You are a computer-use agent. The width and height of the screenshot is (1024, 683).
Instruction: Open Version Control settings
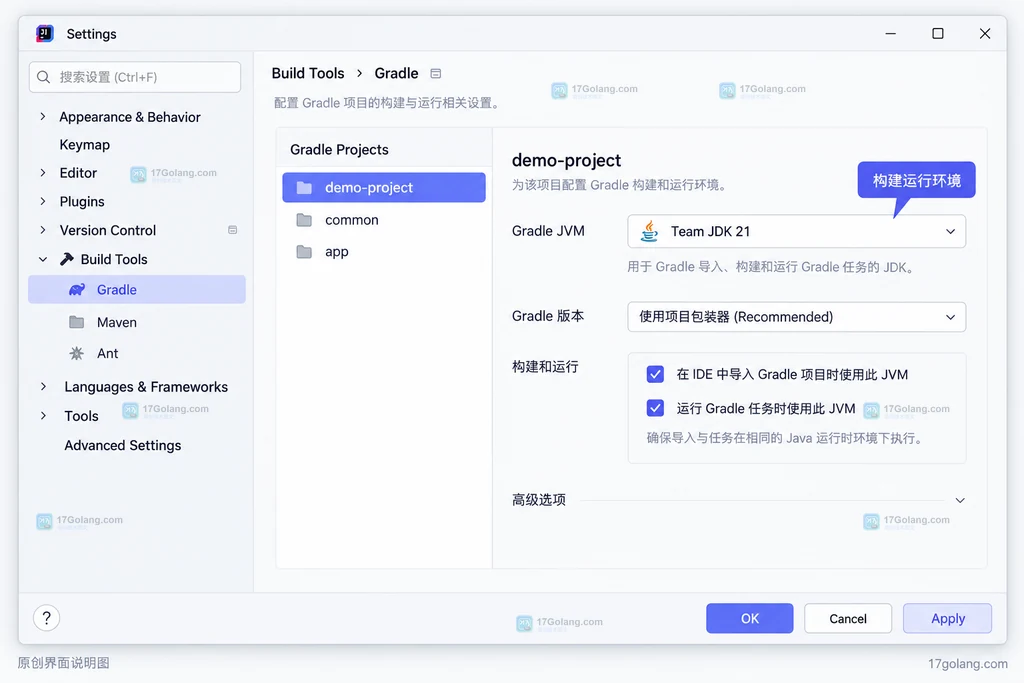click(108, 230)
